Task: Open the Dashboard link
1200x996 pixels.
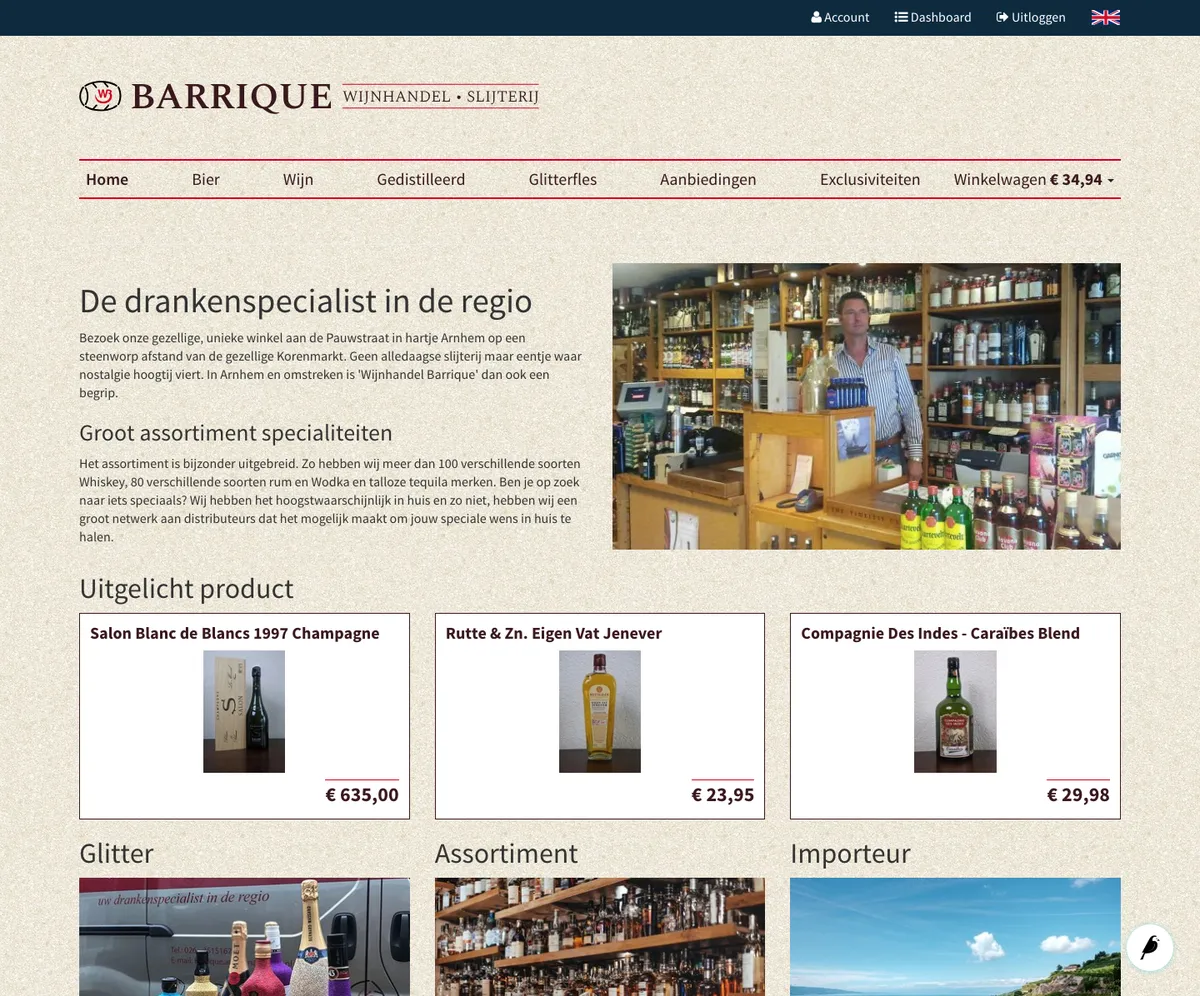Action: [933, 17]
